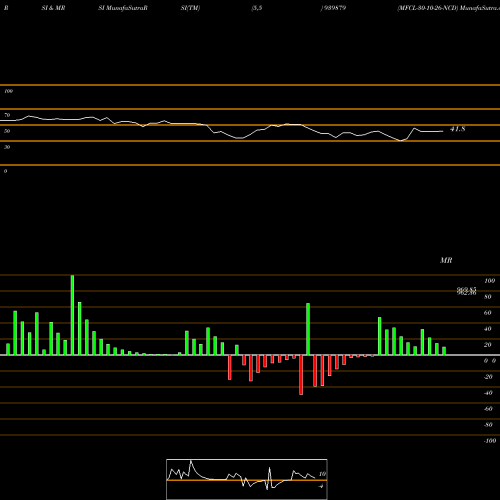Select the header text 'SI & MR'

[53, 8]
